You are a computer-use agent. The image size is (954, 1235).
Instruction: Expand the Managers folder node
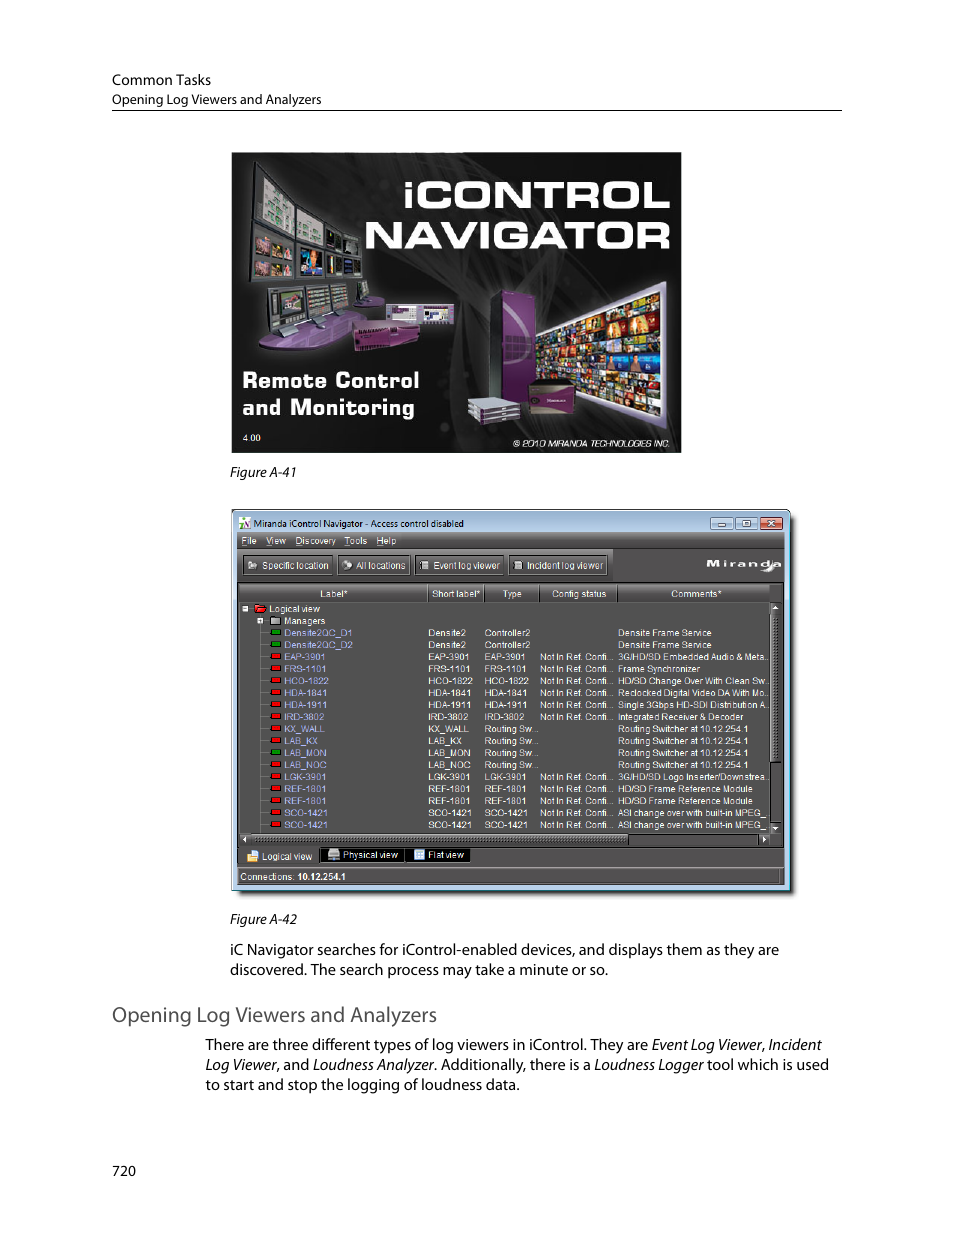(261, 621)
